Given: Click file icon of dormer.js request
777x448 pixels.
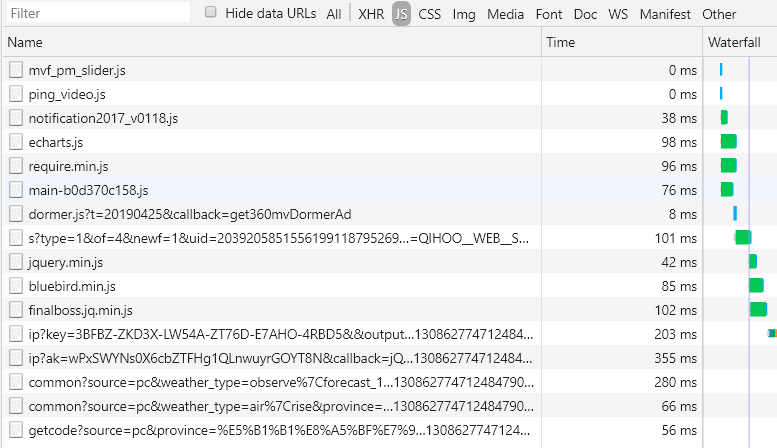Looking at the screenshot, I should point(16,214).
